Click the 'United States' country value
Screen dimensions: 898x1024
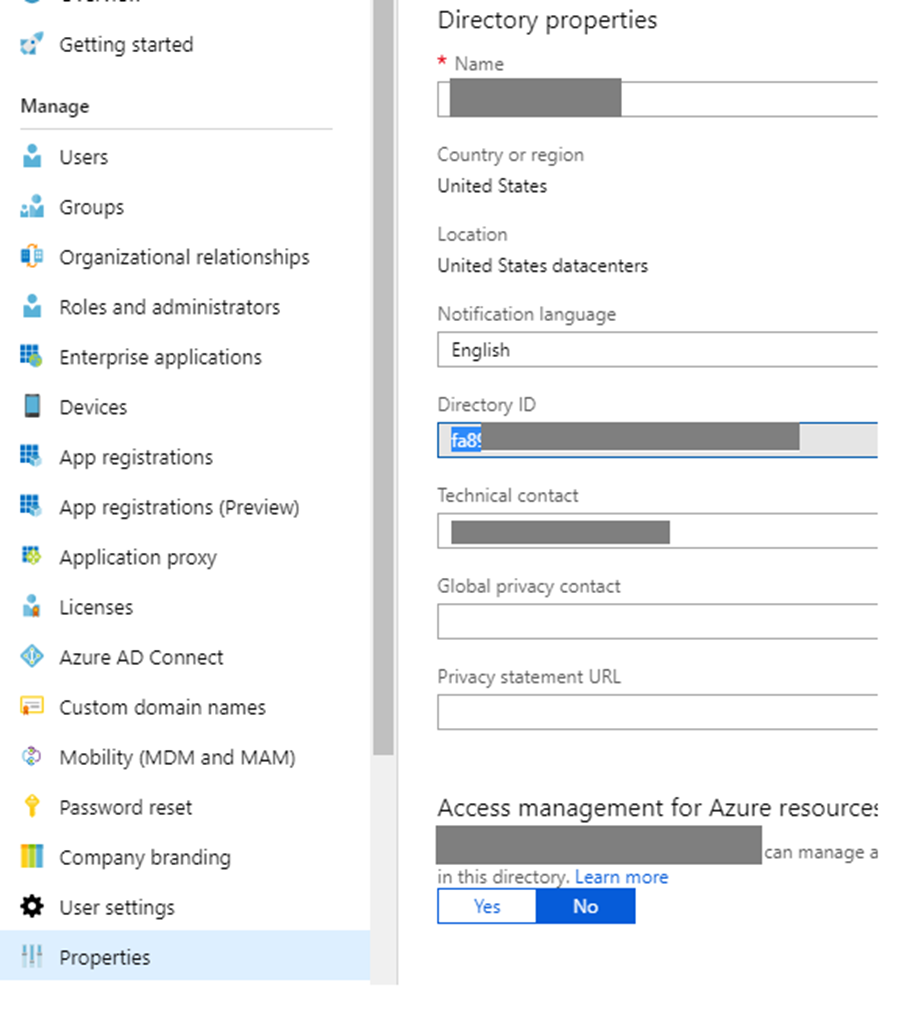click(492, 186)
